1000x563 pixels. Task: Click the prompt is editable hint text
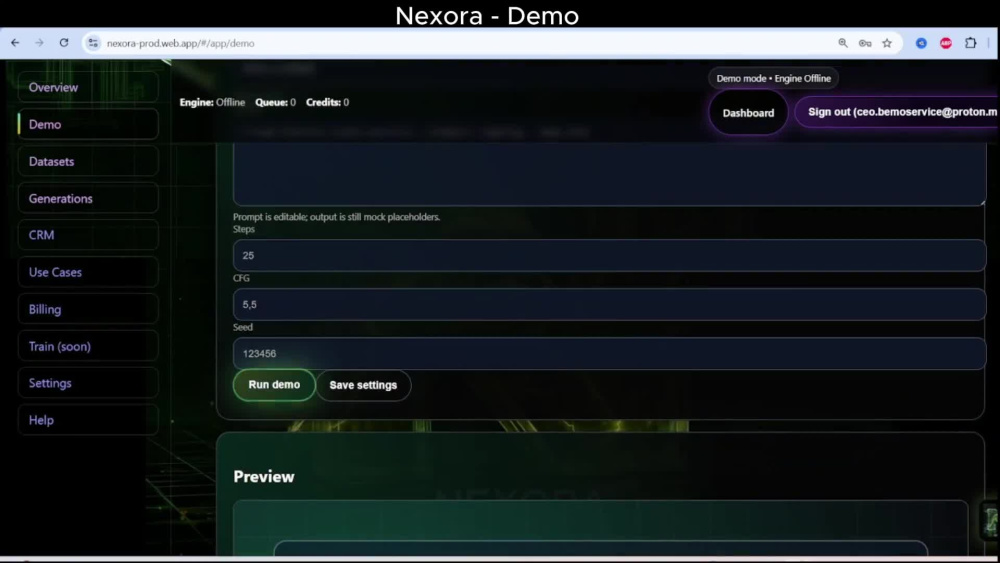(x=337, y=217)
